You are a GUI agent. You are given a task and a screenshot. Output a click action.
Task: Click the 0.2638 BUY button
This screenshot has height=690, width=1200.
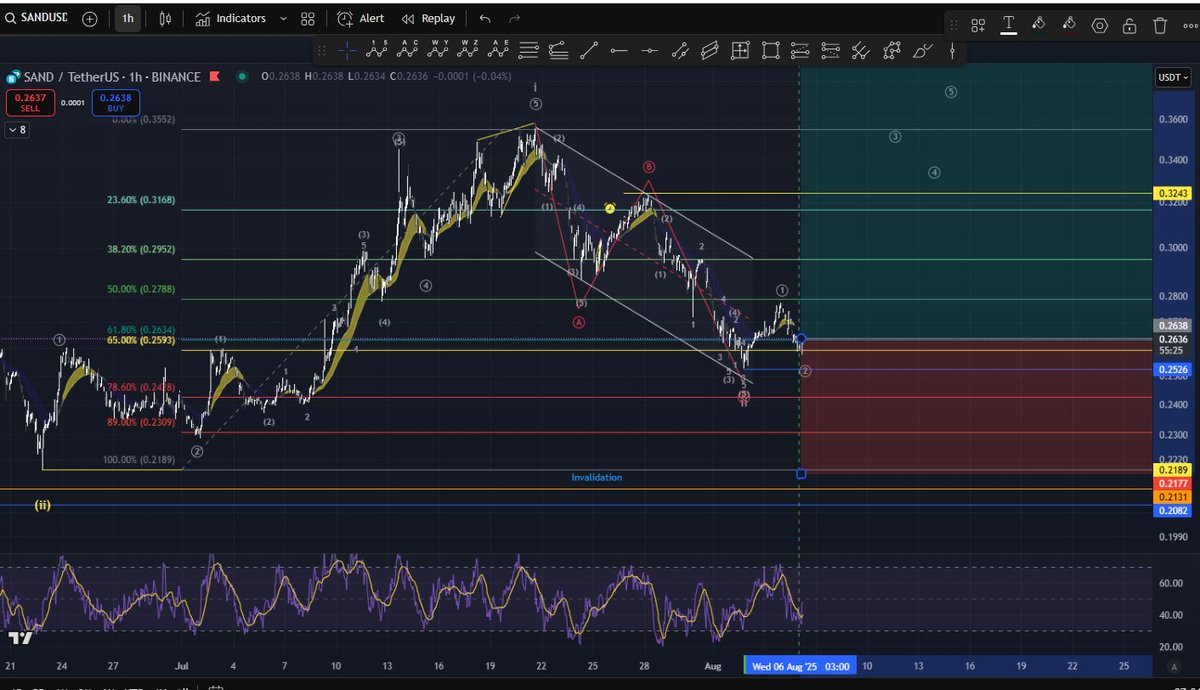116,101
